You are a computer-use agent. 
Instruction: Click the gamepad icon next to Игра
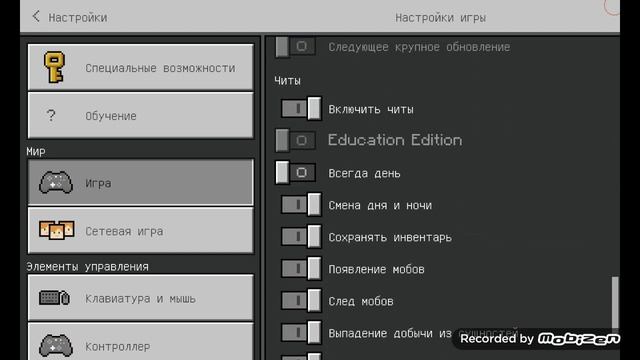[x=56, y=182]
